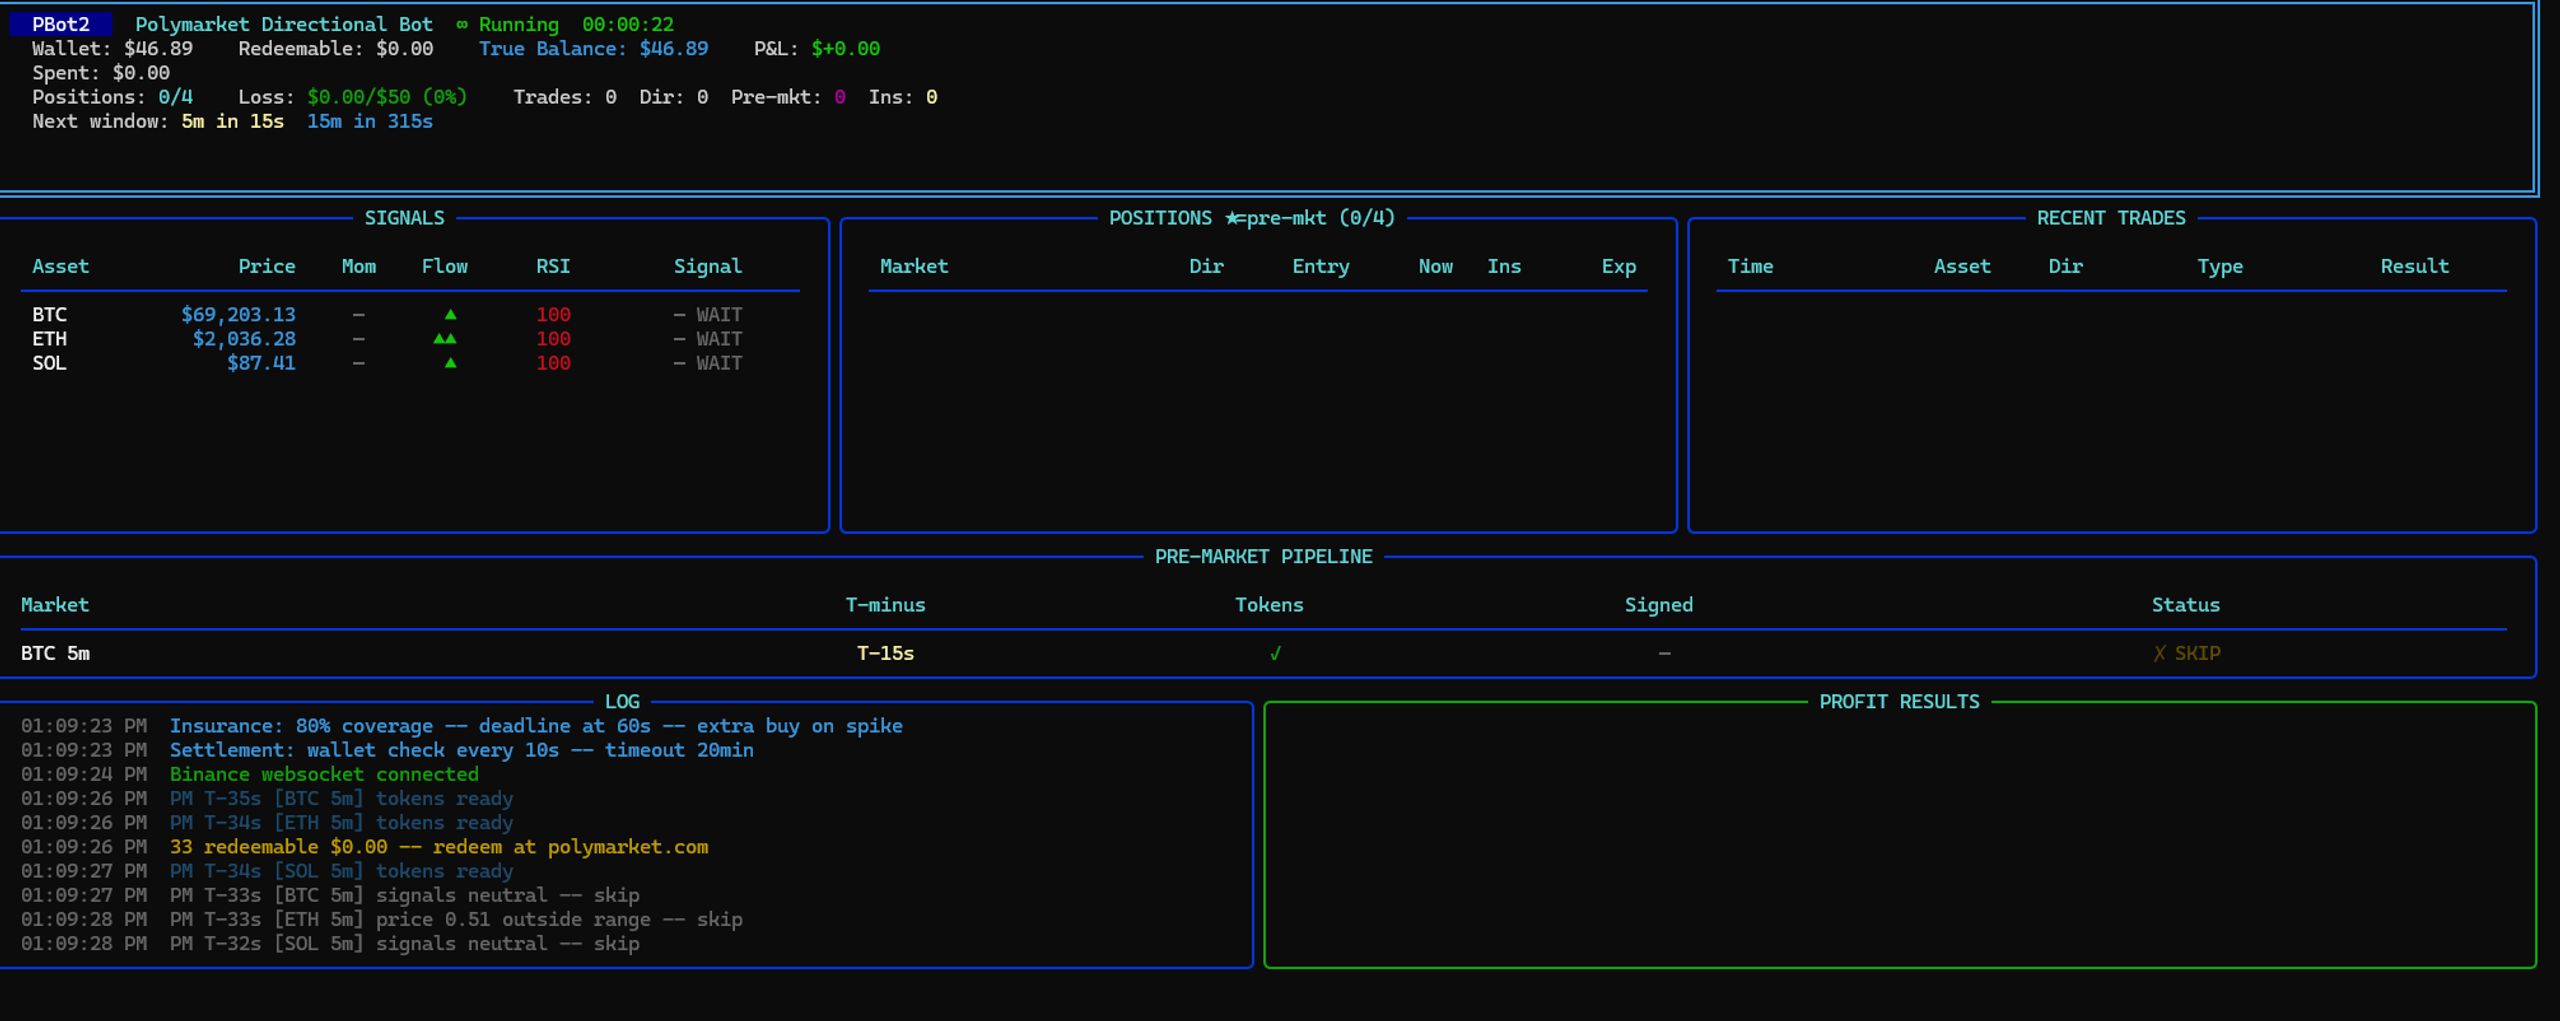Click the Pre-mkt: 0 counter
The image size is (2560, 1021).
pos(788,97)
